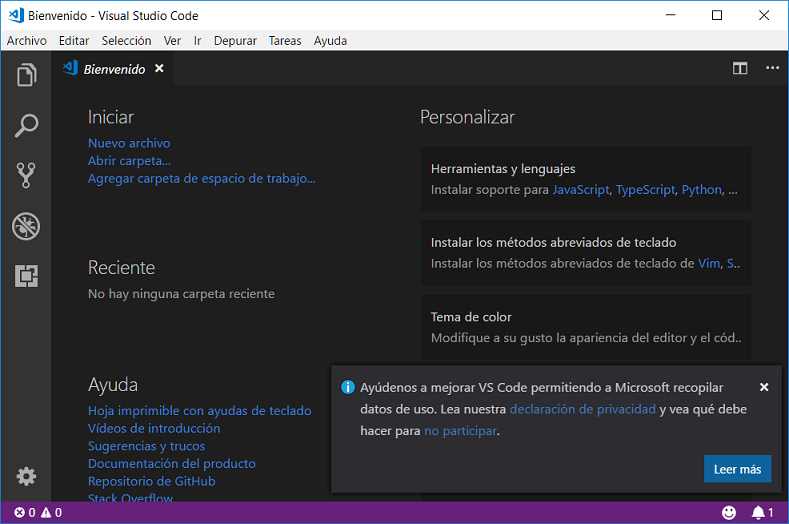Close the Bienvenido tab
Viewport: 789px width, 524px height.
[159, 68]
